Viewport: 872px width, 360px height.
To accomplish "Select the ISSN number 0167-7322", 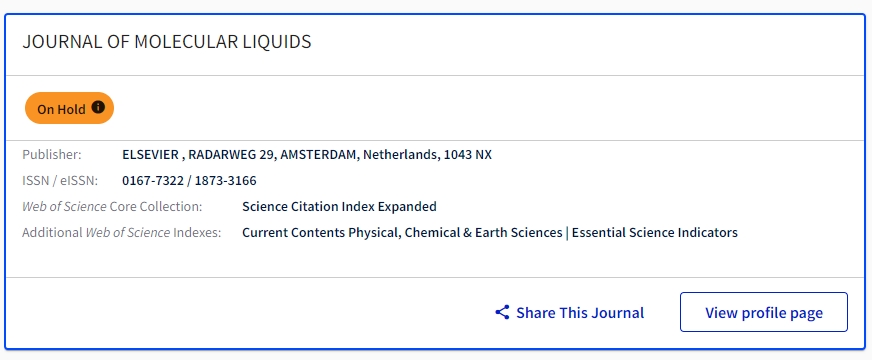I will click(150, 181).
